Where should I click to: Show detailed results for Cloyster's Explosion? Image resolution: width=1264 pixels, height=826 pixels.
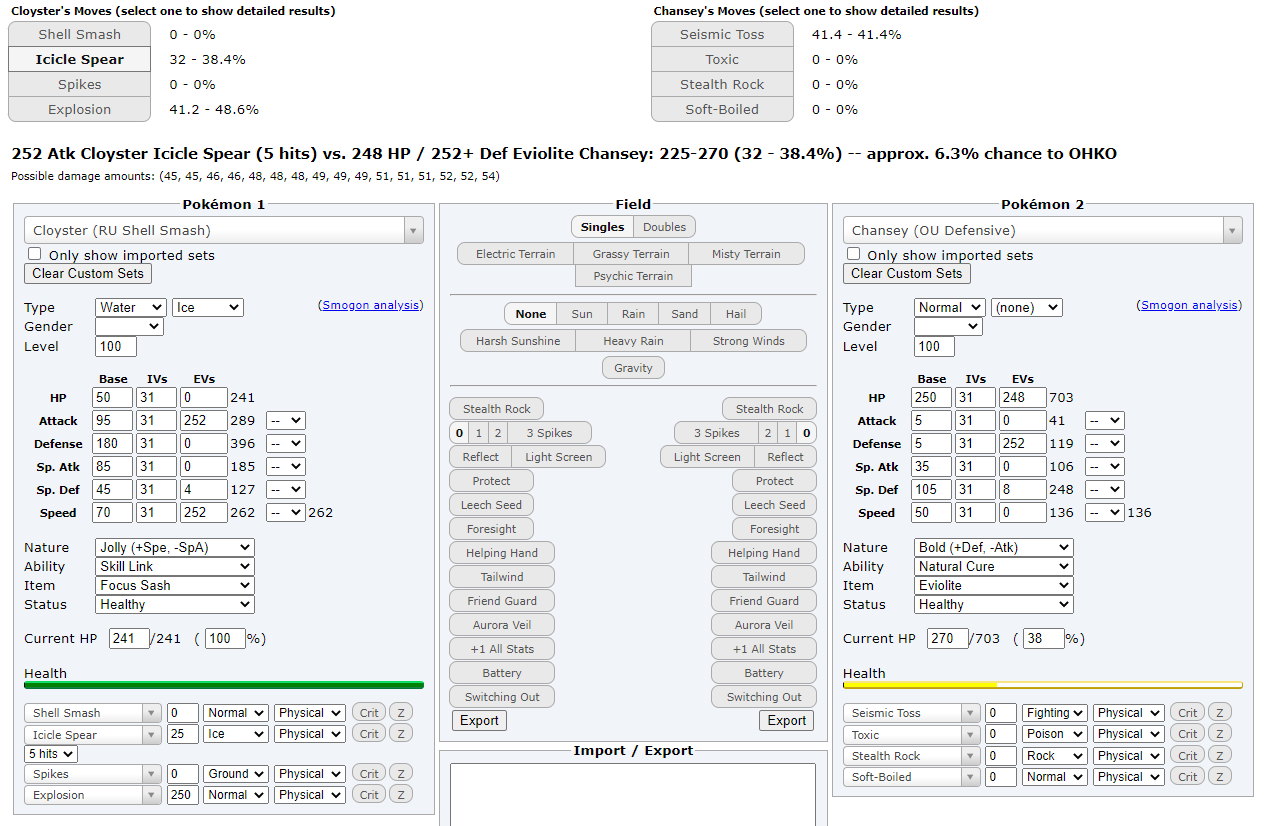click(x=79, y=109)
